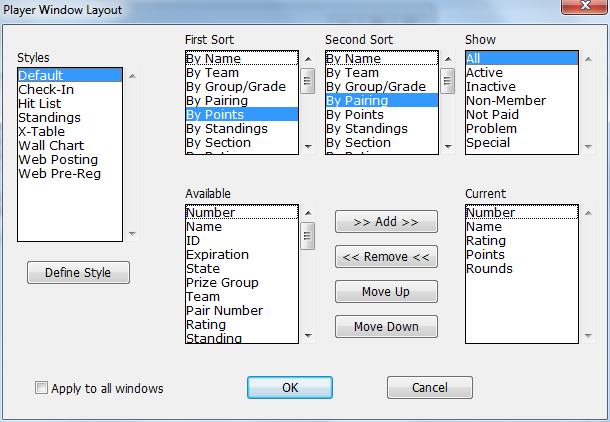Viewport: 610px width, 422px height.
Task: Click the Remove button
Action: point(386,257)
